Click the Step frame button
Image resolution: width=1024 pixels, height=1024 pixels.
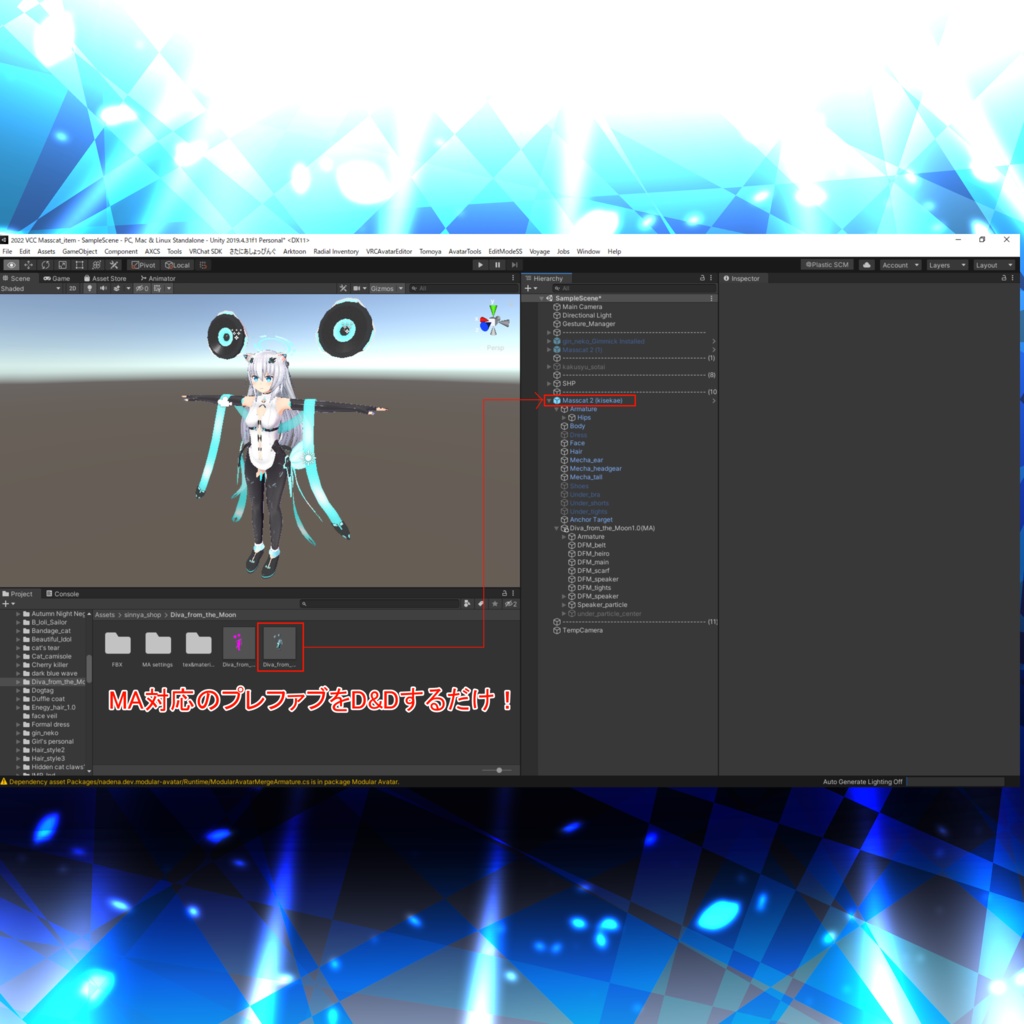[x=514, y=265]
